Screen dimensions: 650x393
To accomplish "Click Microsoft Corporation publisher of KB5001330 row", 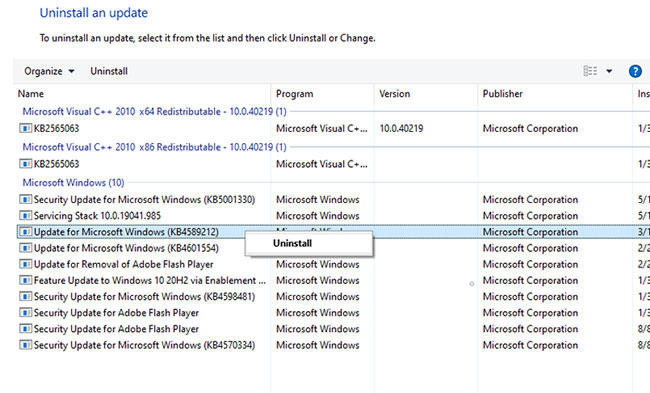I will 530,200.
